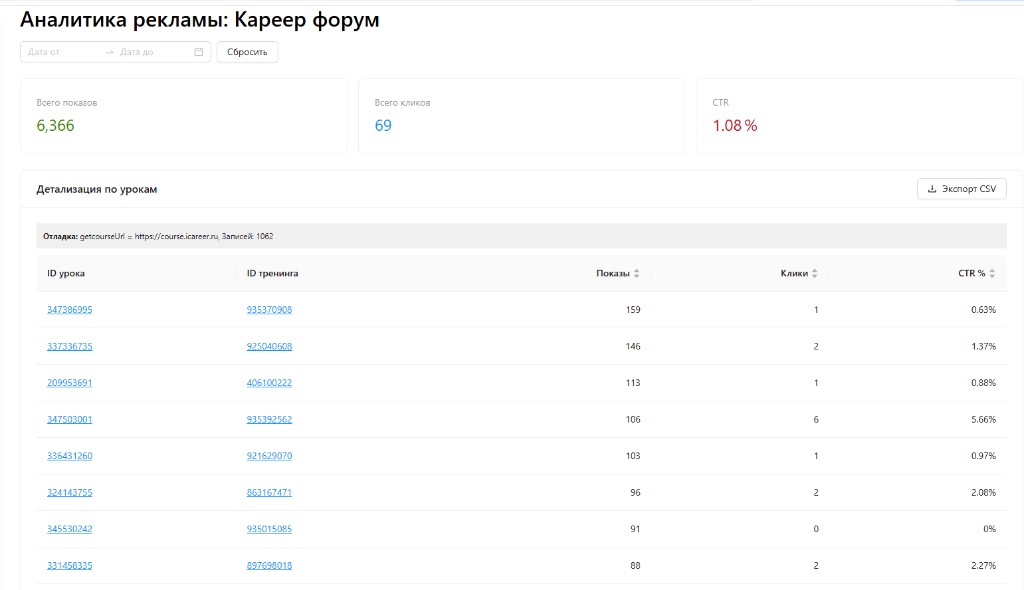Click the Всего кликов card label
Viewport: 1024px width, 590px height.
coord(402,103)
